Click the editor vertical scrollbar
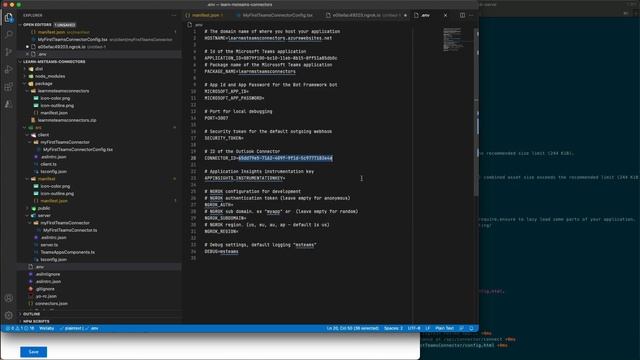This screenshot has width=640, height=360. pos(476,112)
